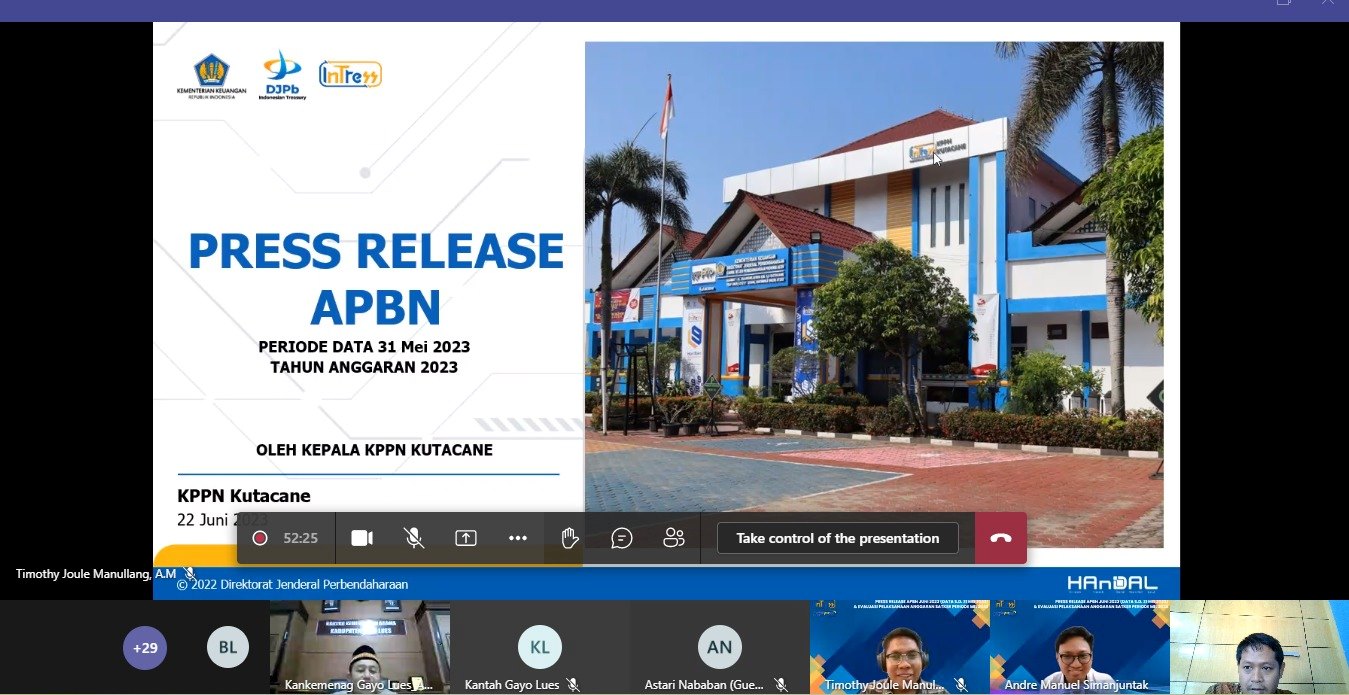The image size is (1349, 695).
Task: Show the meeting conversation chat
Action: pyautogui.click(x=622, y=538)
